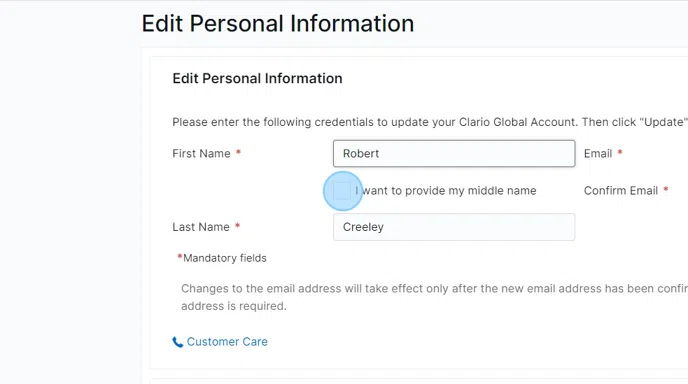The width and height of the screenshot is (688, 384).
Task: Click the red asterisk beside Confirm Email
Action: pyautogui.click(x=666, y=189)
